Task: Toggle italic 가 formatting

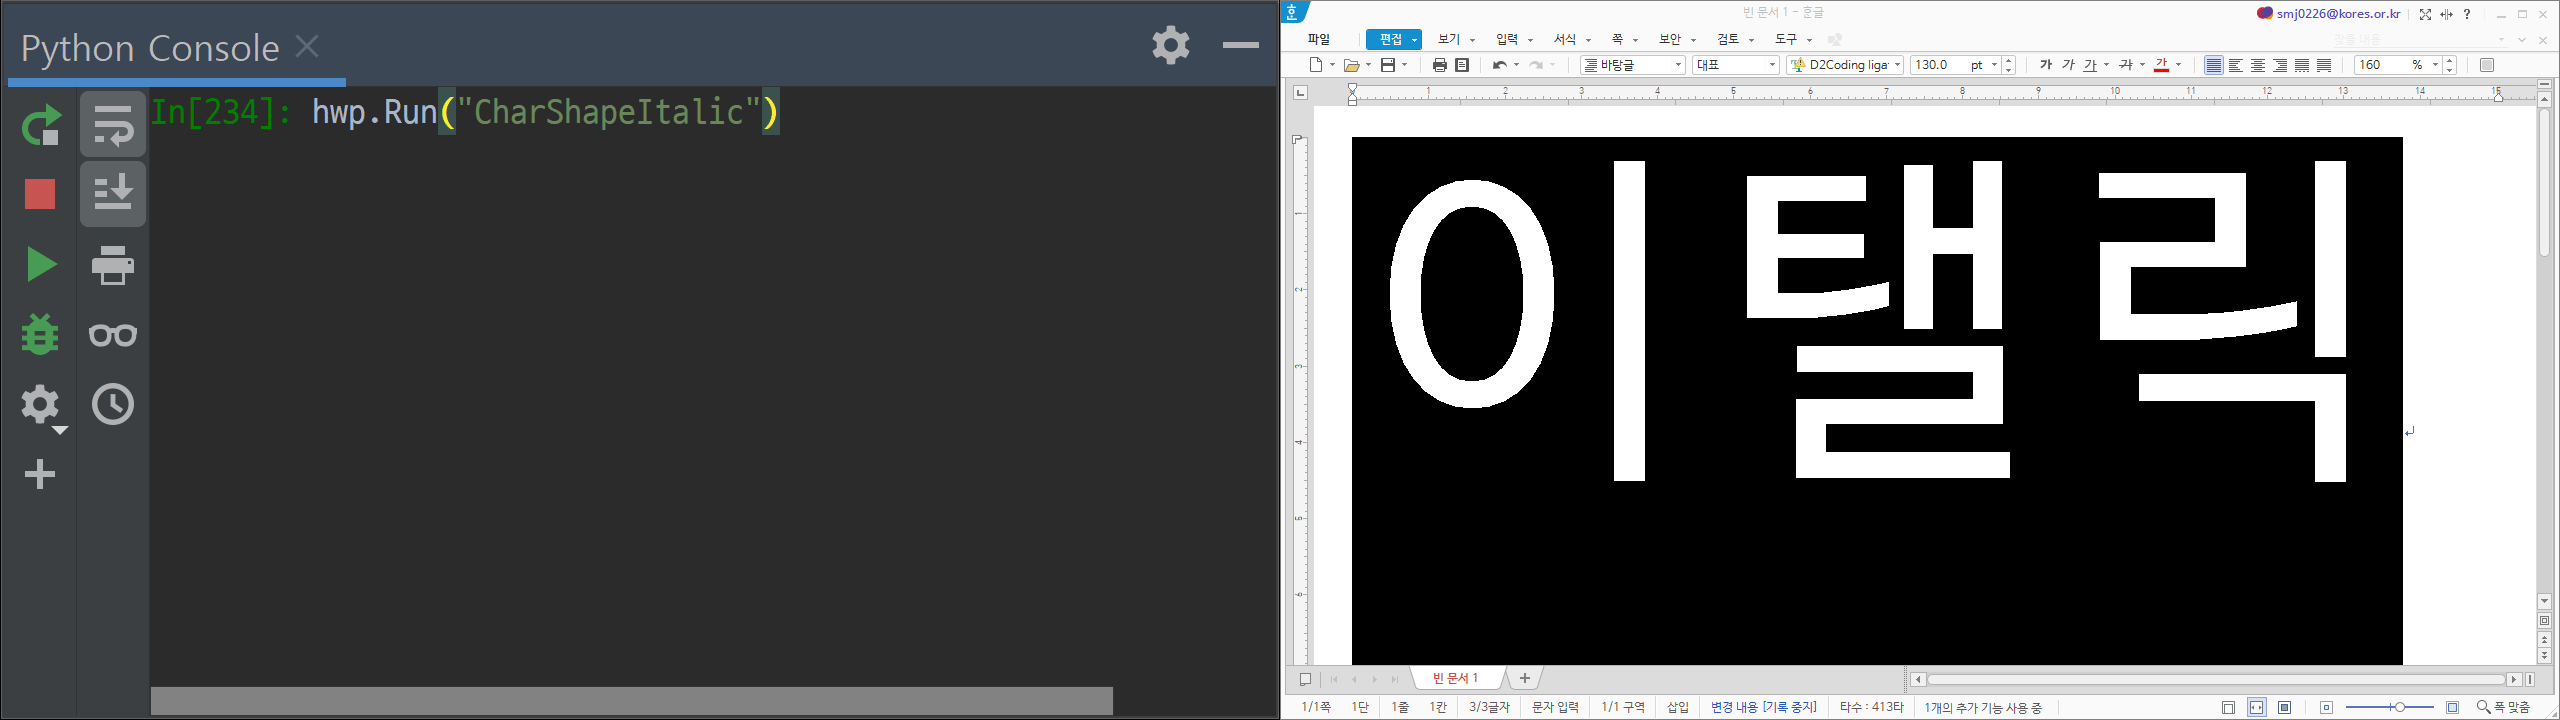Action: click(2068, 65)
